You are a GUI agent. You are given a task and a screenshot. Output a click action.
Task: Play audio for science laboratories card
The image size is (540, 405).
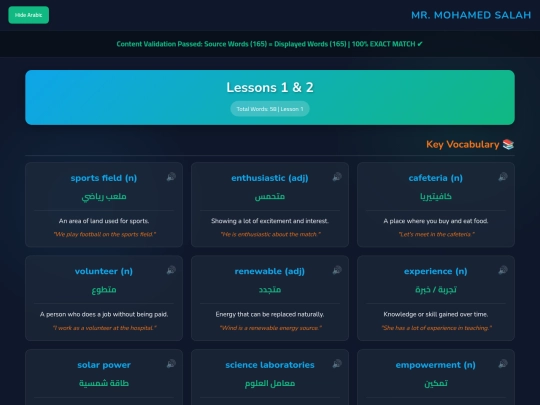coord(337,364)
